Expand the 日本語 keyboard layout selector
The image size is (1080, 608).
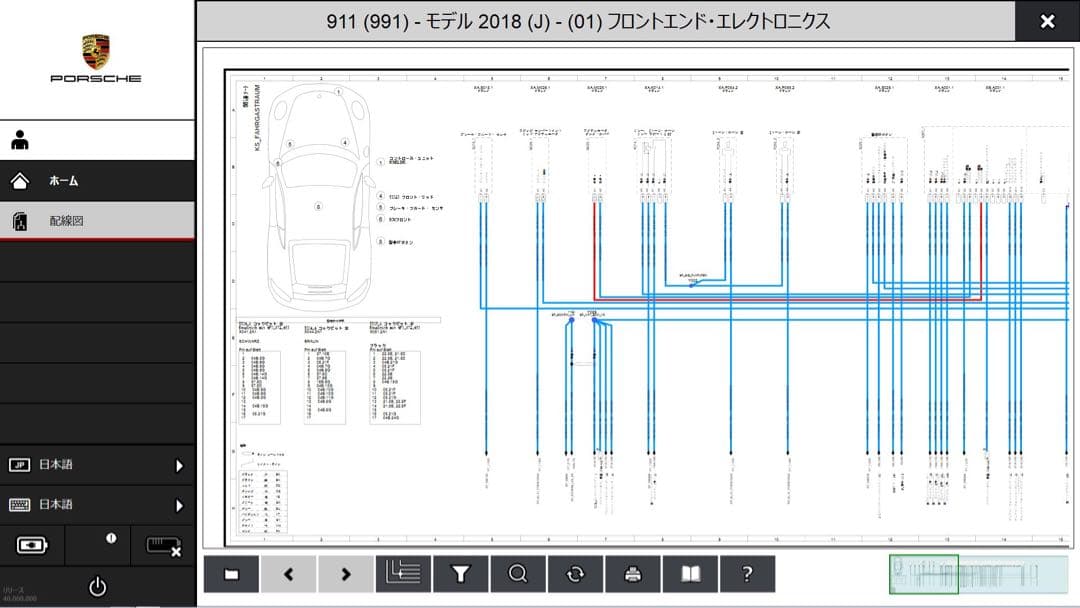pyautogui.click(x=97, y=504)
